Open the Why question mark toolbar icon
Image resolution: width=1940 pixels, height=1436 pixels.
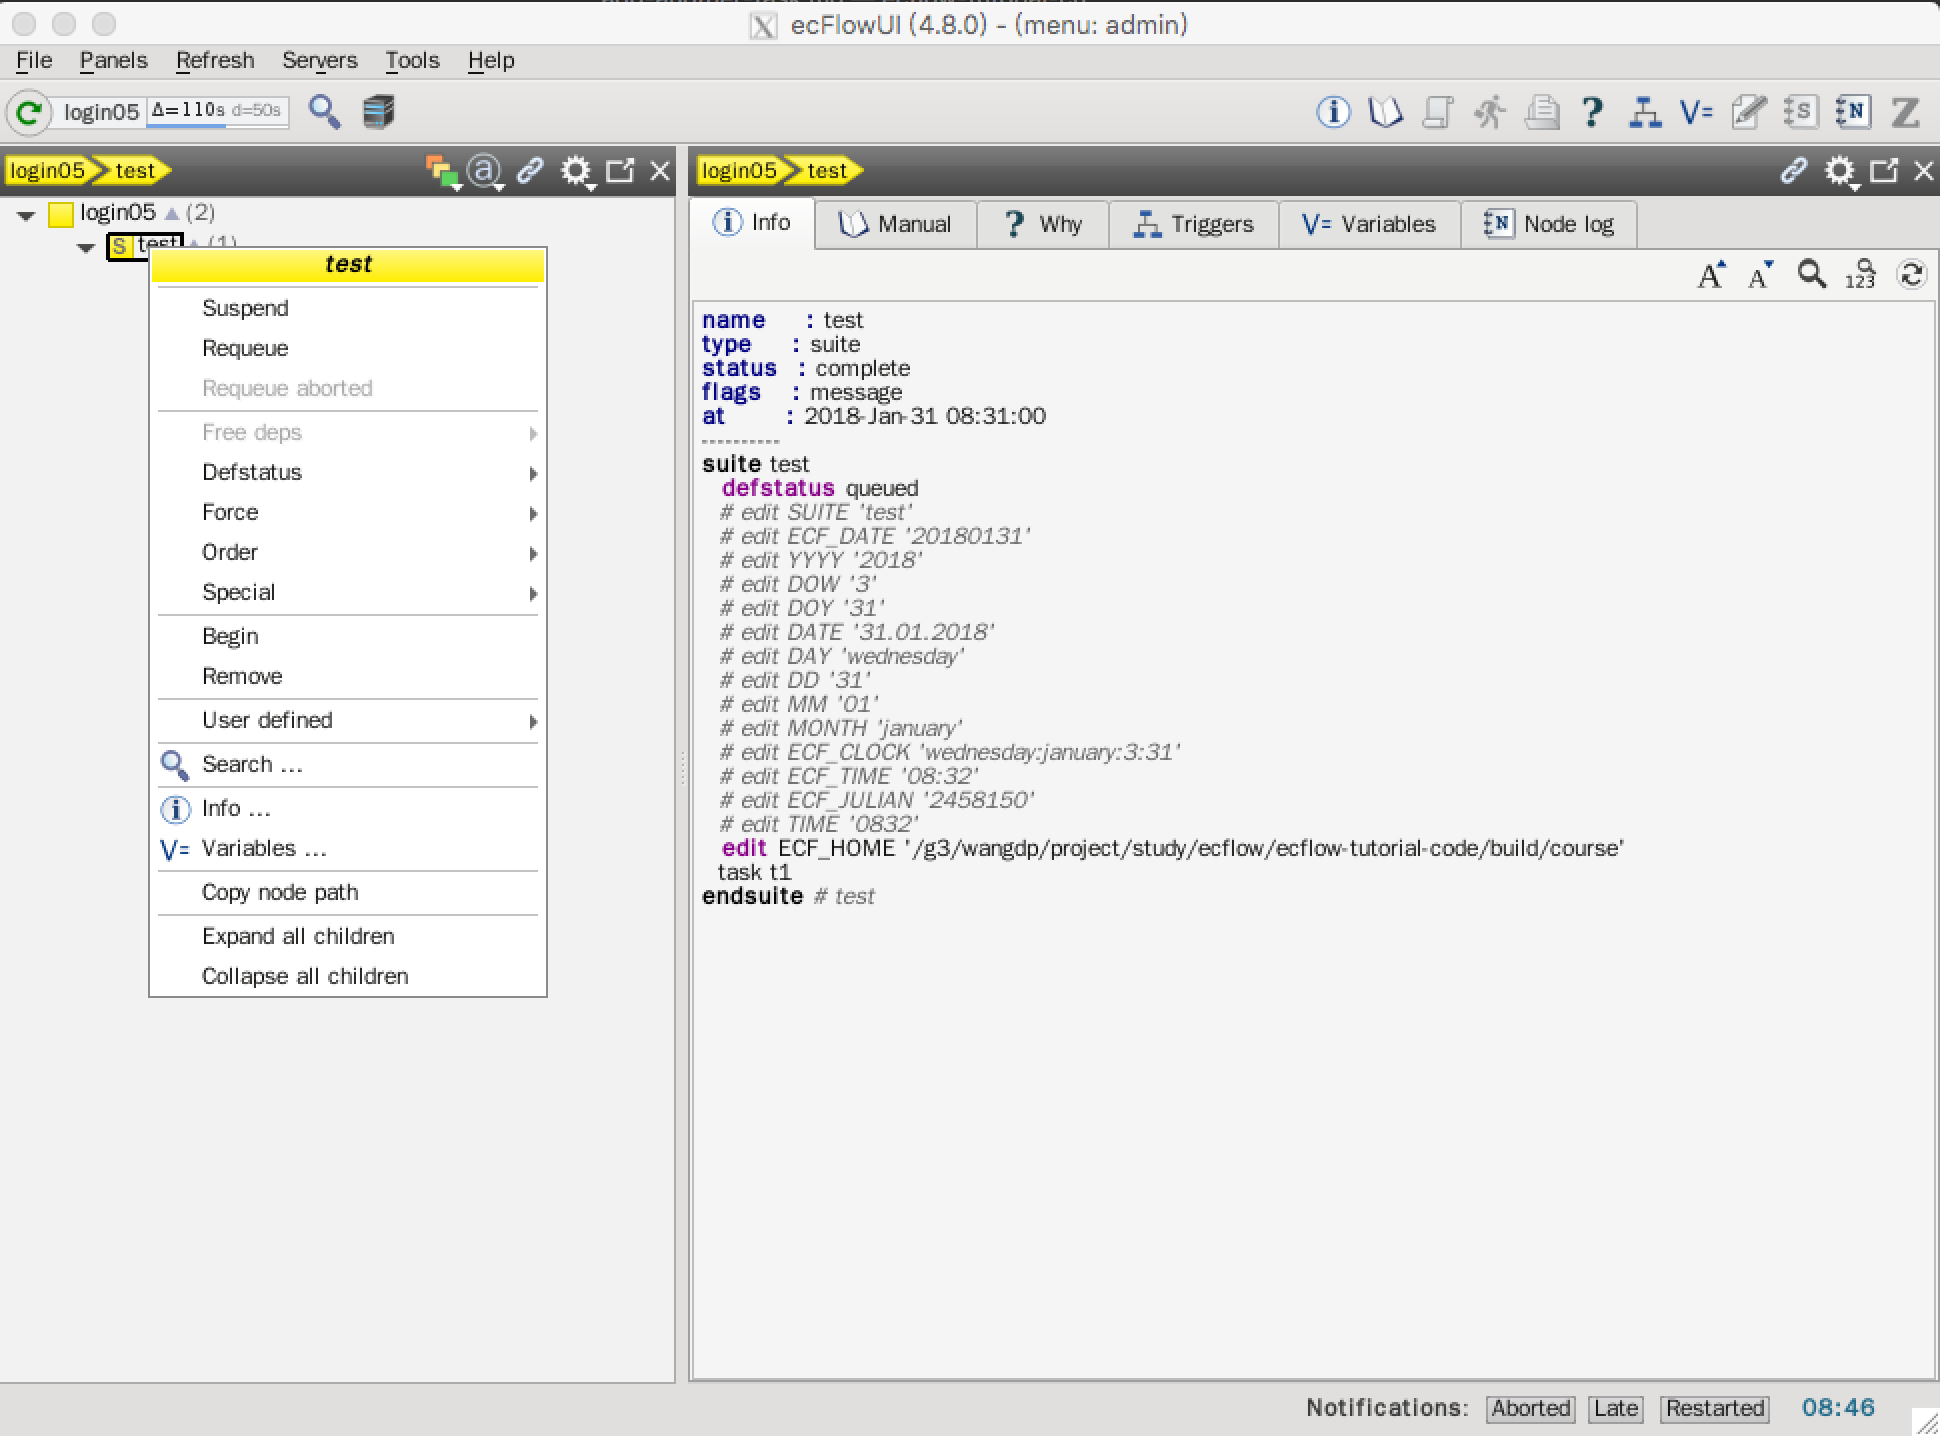(1591, 112)
